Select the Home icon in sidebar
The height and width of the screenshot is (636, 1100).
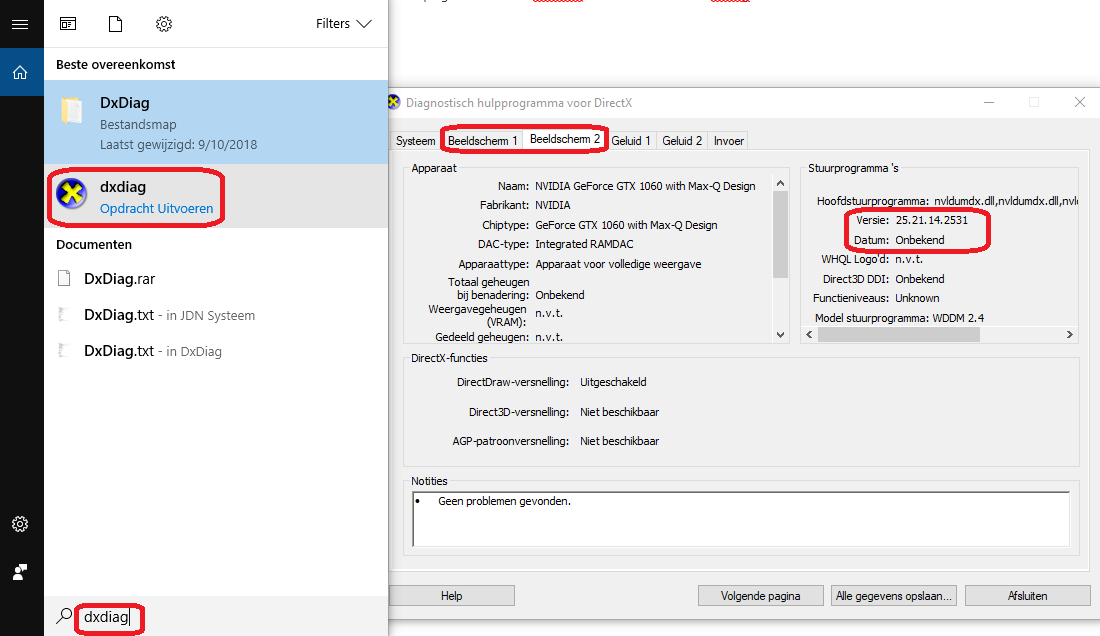(20, 72)
